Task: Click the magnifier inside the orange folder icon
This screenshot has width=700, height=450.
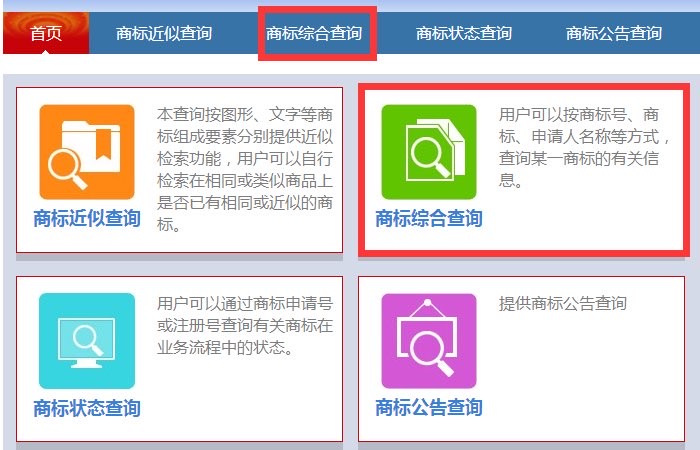Action: pyautogui.click(x=67, y=169)
